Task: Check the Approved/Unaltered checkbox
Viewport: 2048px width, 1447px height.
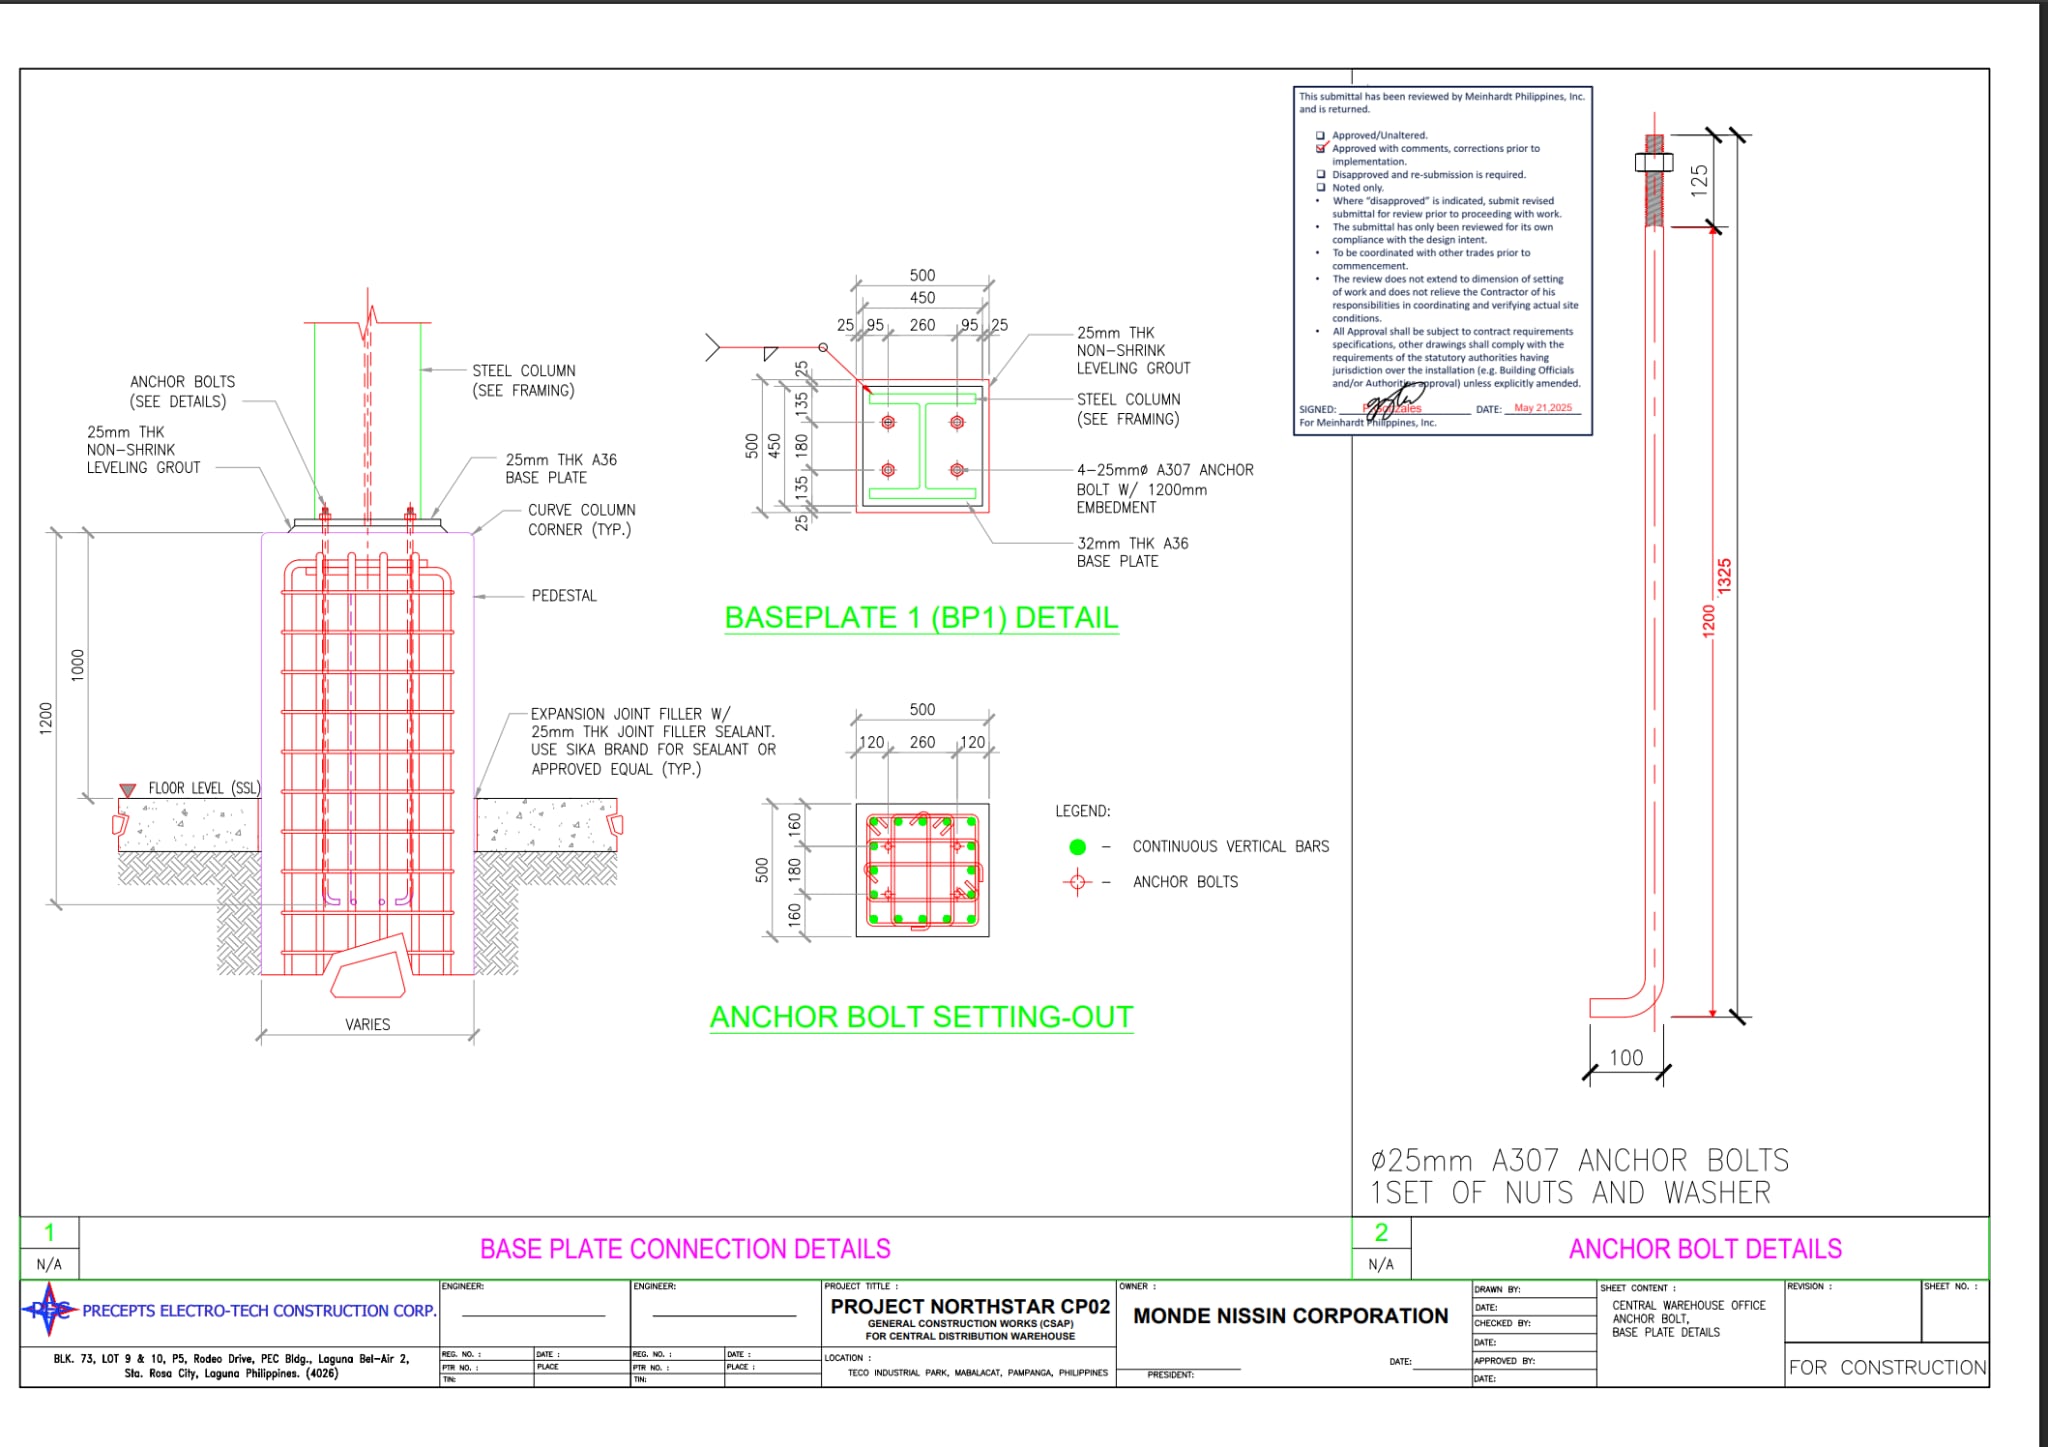Action: [x=1320, y=135]
